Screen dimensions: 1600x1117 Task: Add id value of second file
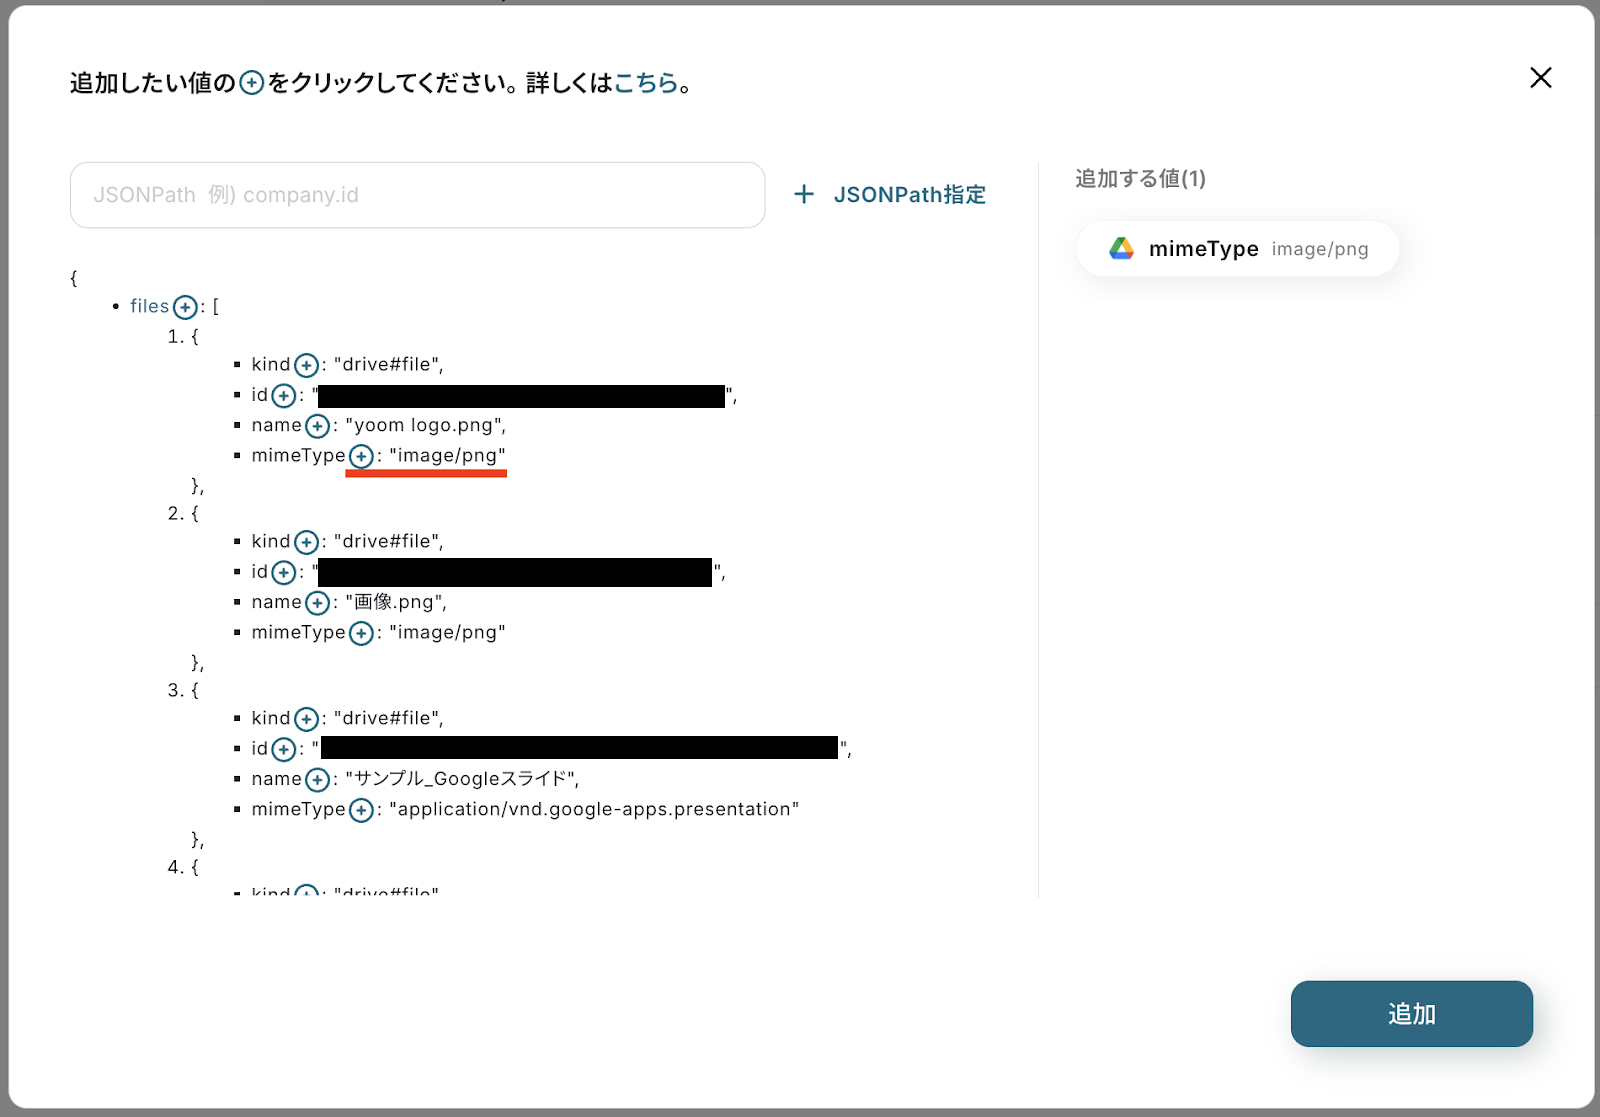pyautogui.click(x=284, y=573)
